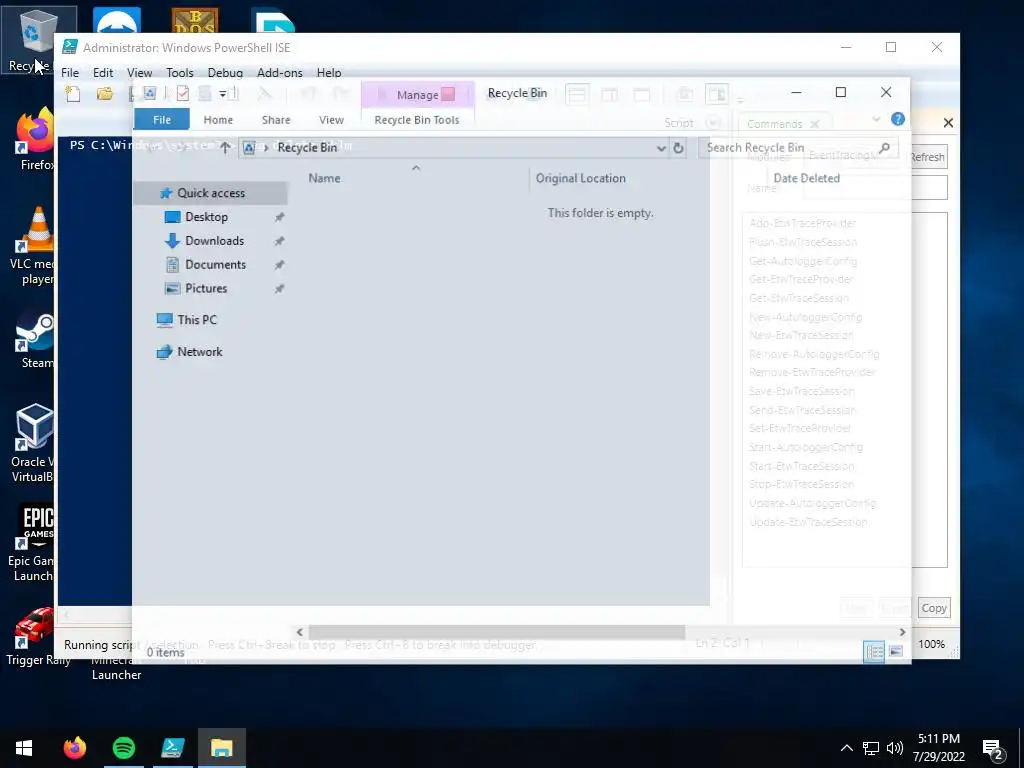
Task: Click the New Script icon in ISE toolbar
Action: [73, 94]
